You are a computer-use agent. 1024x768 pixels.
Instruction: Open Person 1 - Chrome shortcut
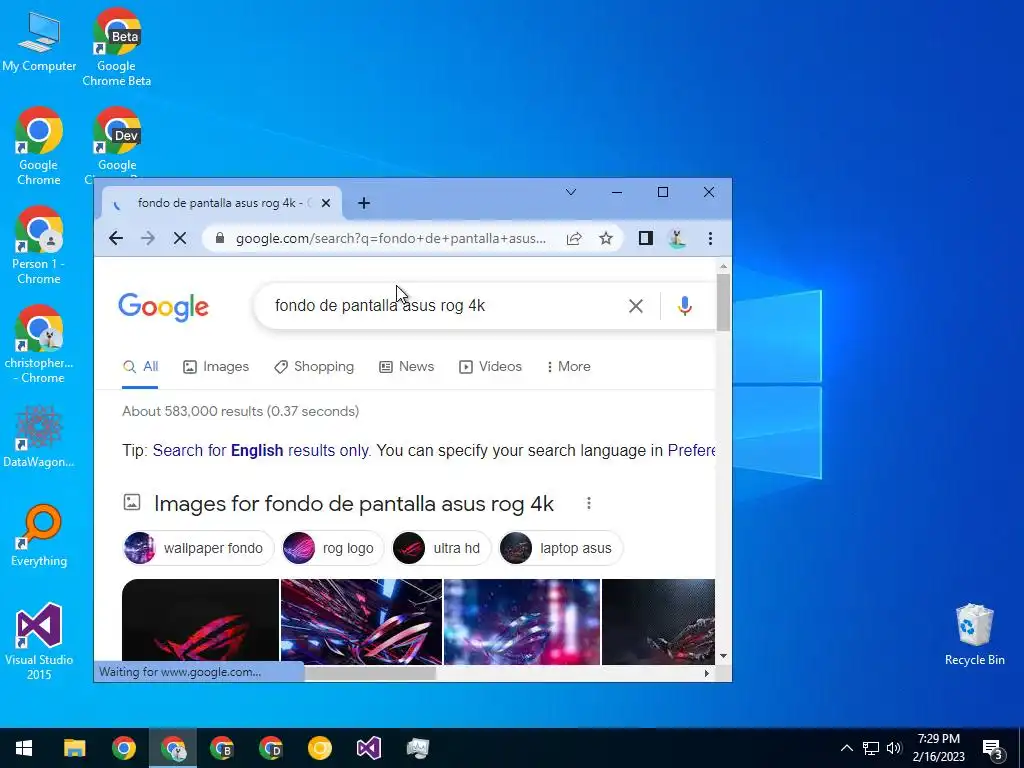(x=39, y=245)
